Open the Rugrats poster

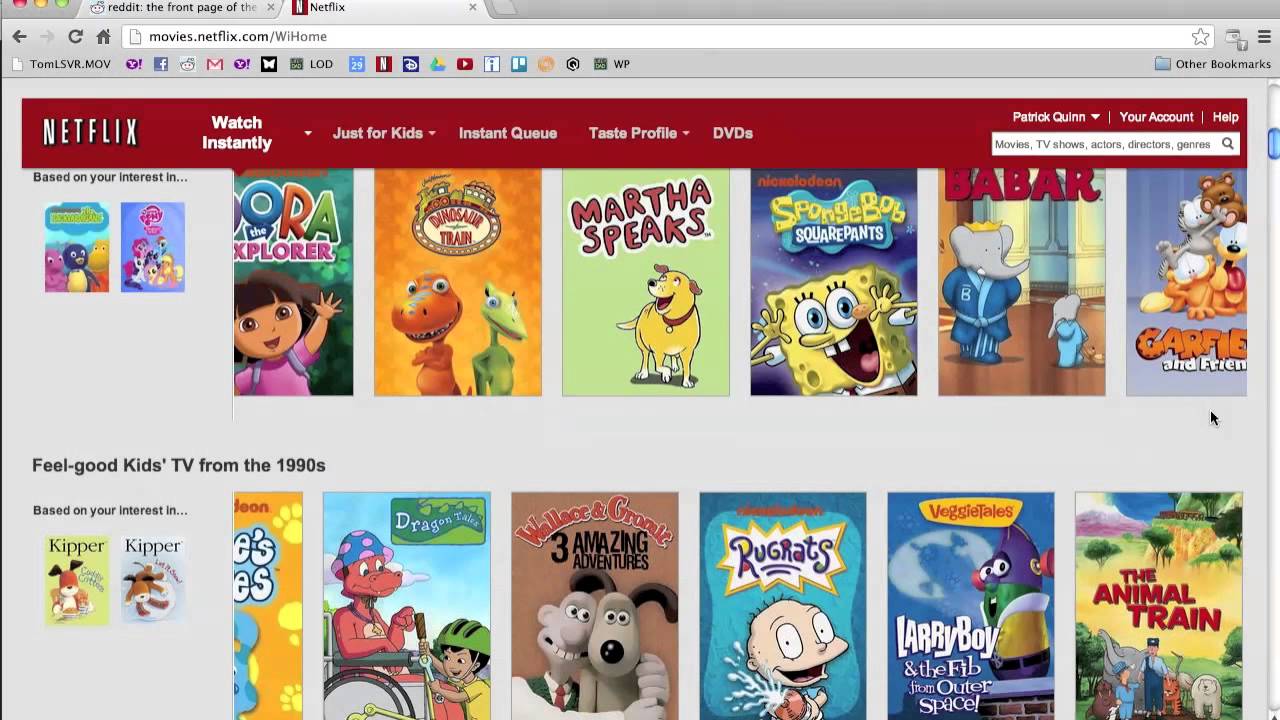783,606
